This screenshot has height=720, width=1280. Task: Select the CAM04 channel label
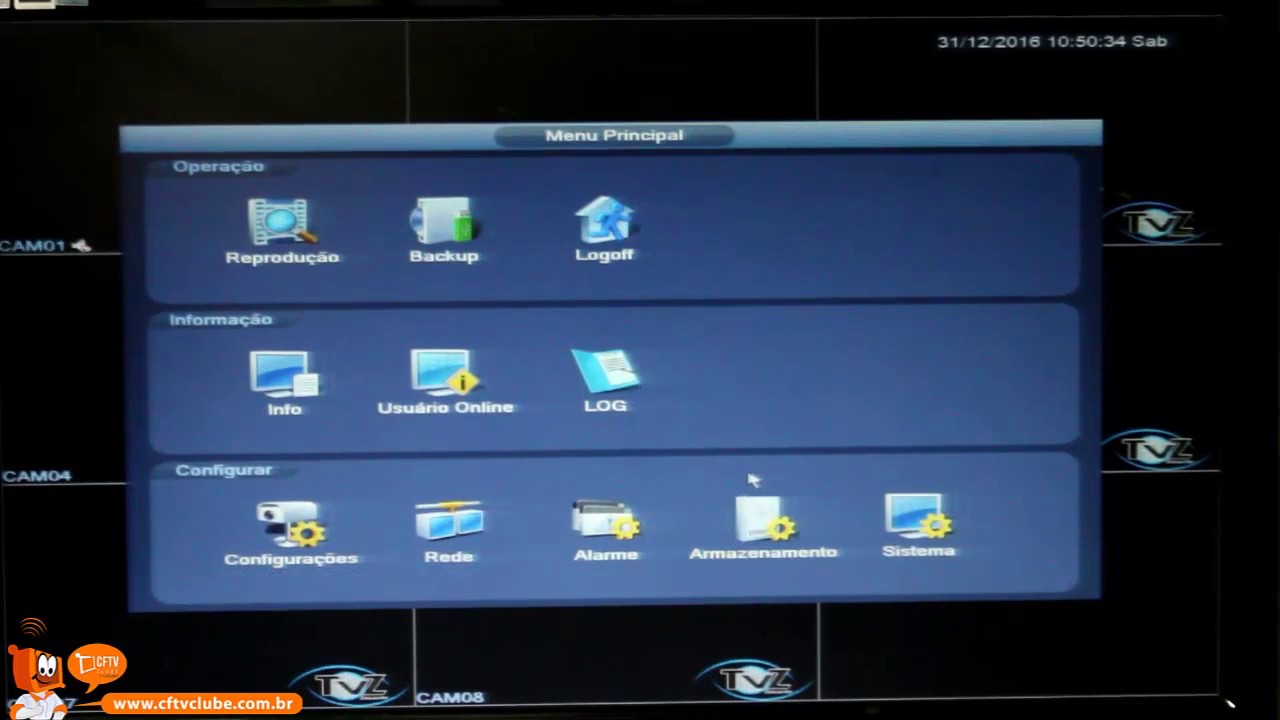tap(37, 476)
